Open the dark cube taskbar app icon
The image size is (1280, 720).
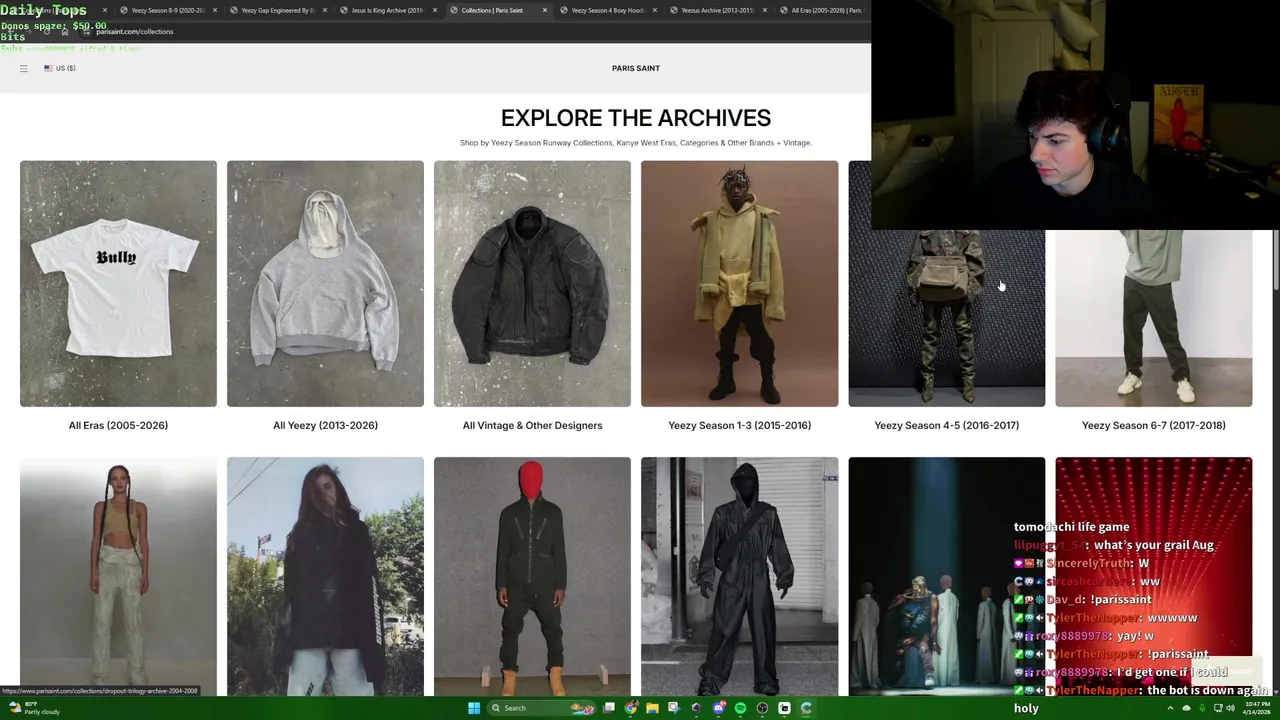point(696,708)
